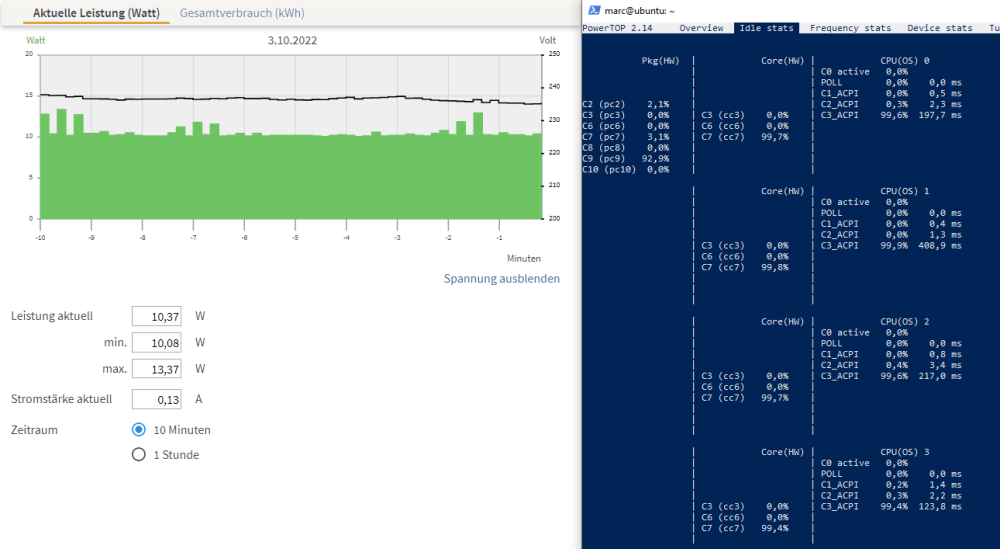
Task: Click the C10 (pc10) row
Action: click(x=626, y=170)
